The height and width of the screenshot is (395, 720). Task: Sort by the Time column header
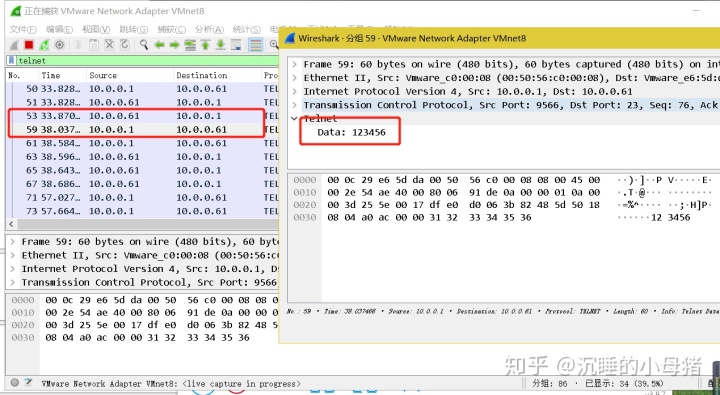(x=63, y=75)
